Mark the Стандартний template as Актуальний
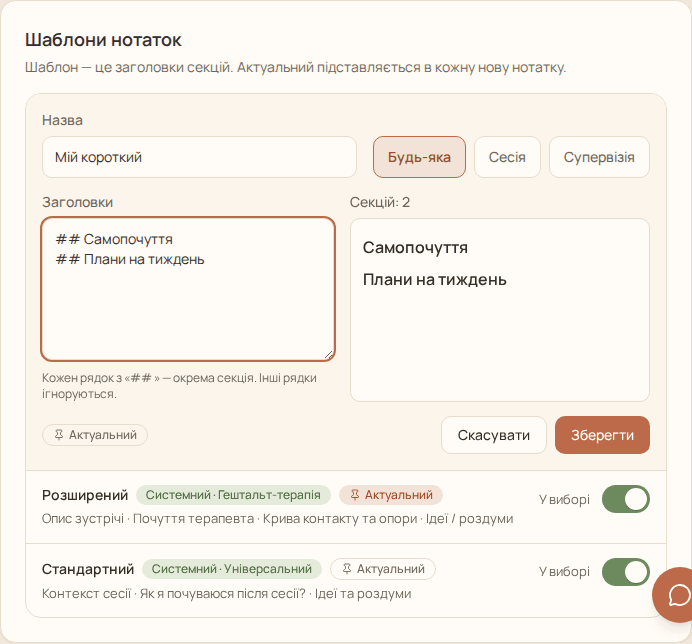The image size is (692, 644). pos(383,569)
